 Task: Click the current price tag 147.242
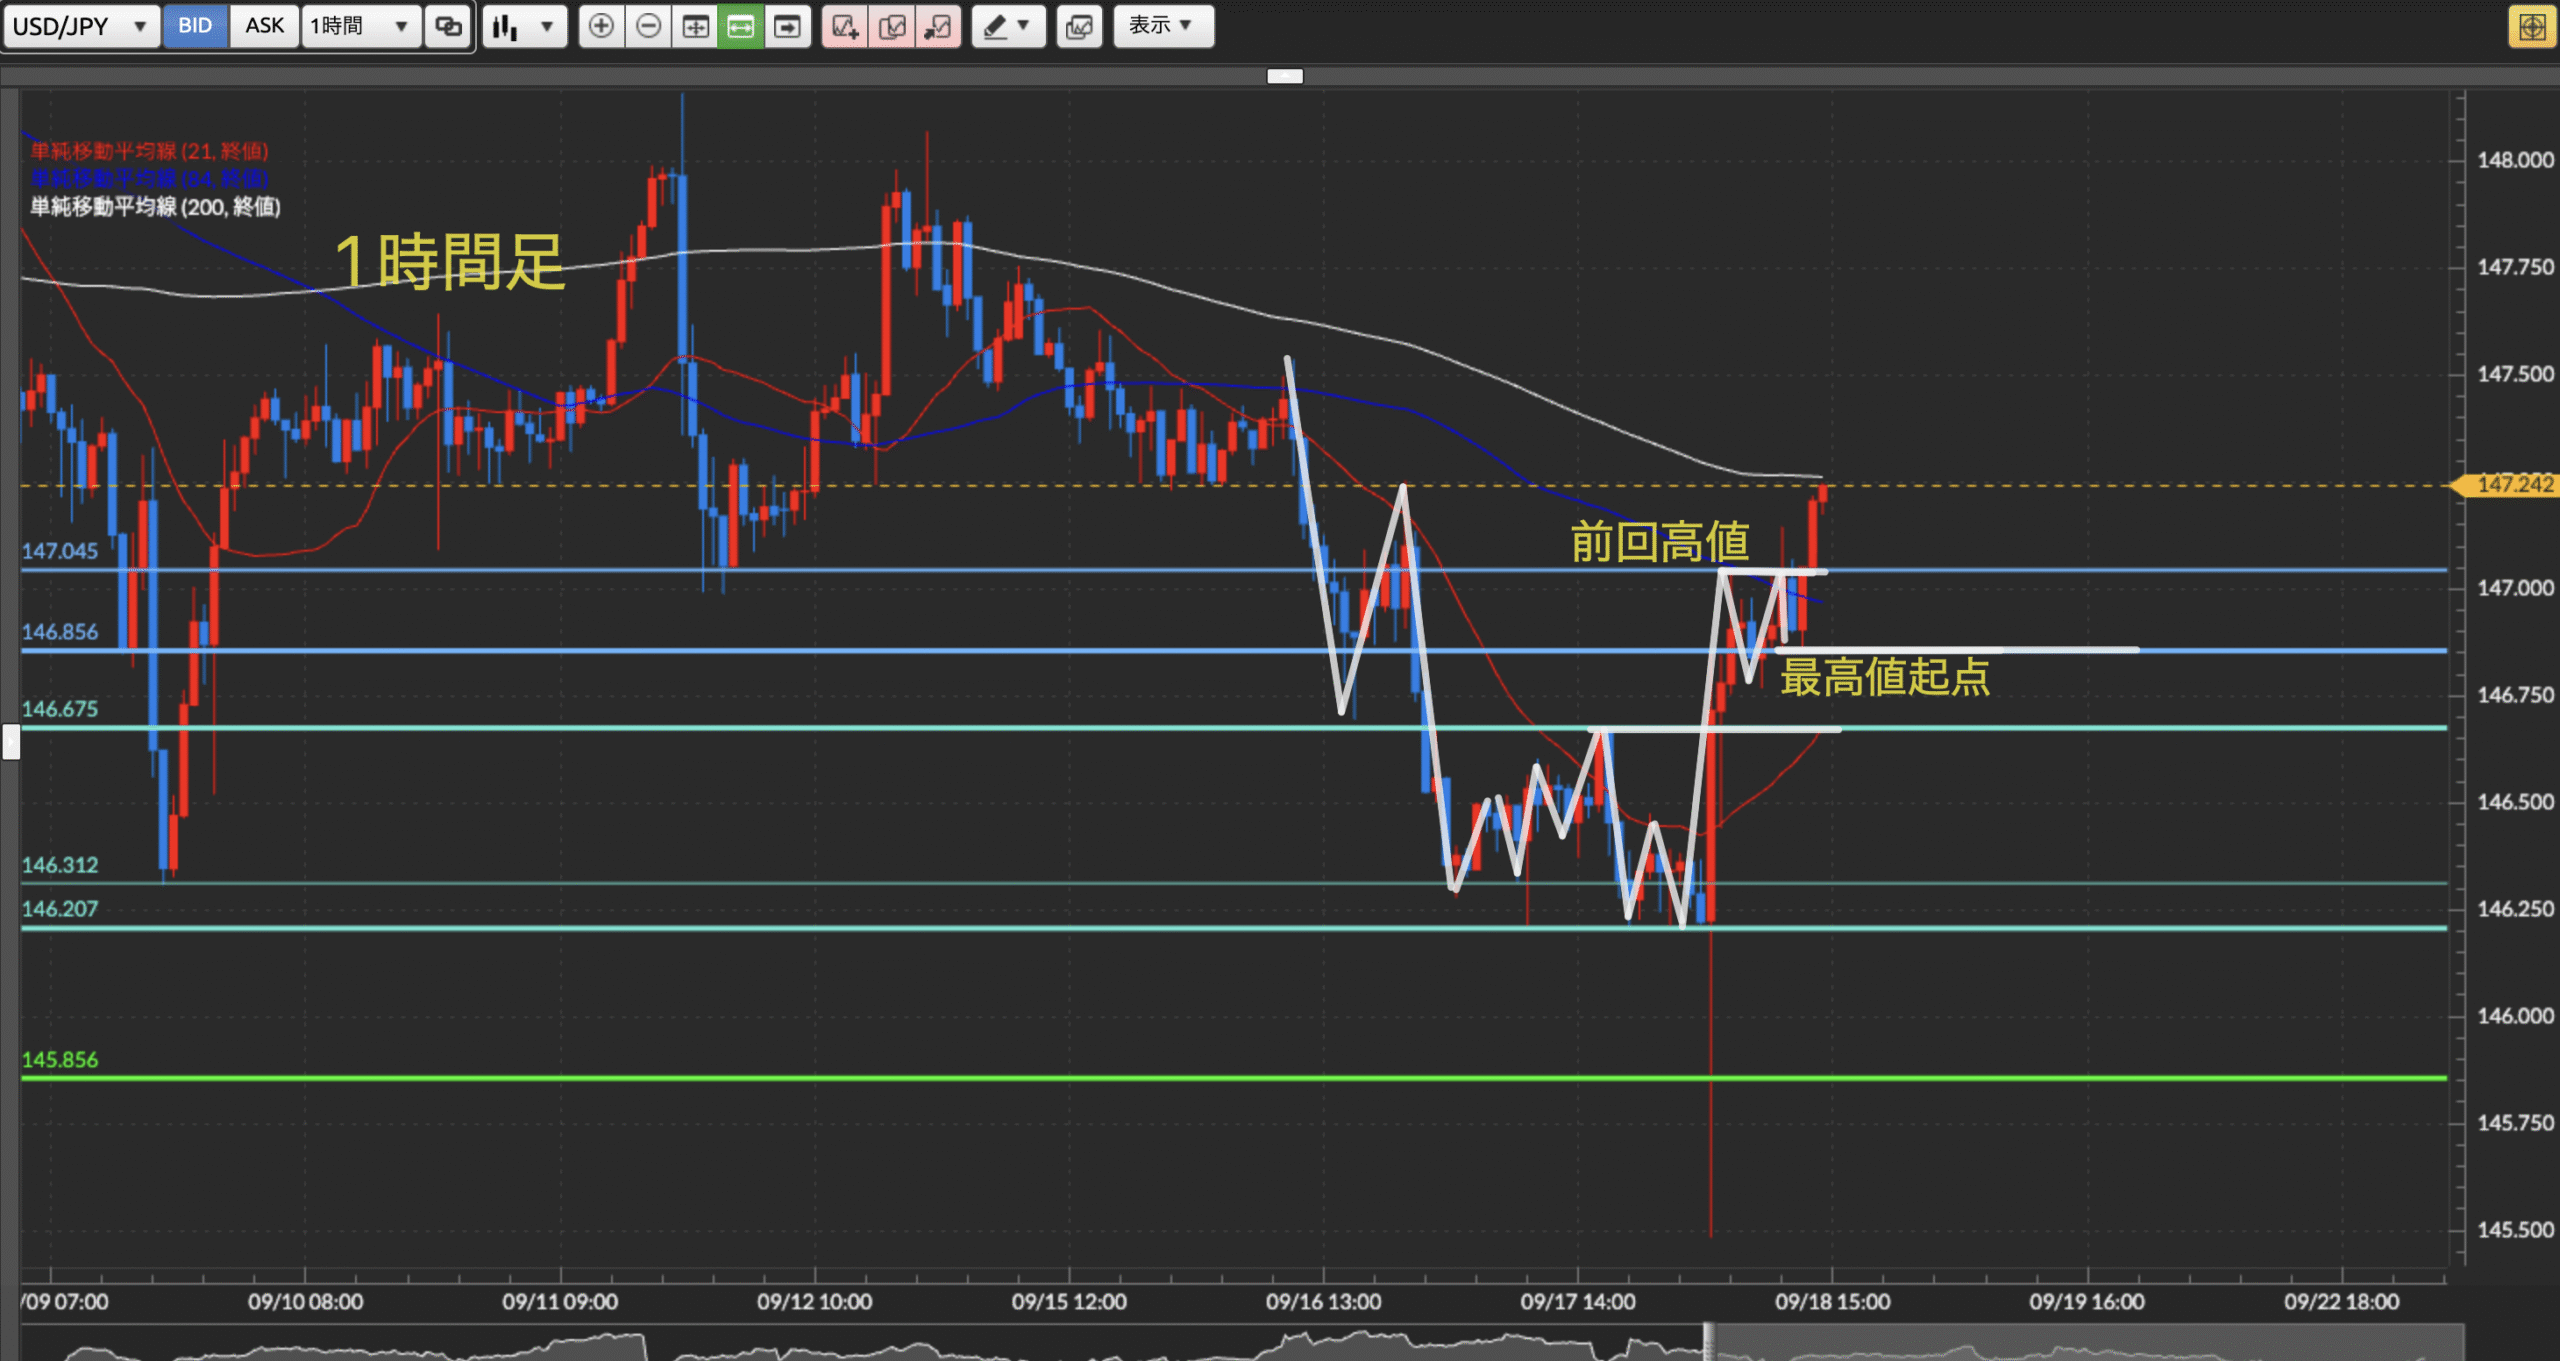(2508, 485)
